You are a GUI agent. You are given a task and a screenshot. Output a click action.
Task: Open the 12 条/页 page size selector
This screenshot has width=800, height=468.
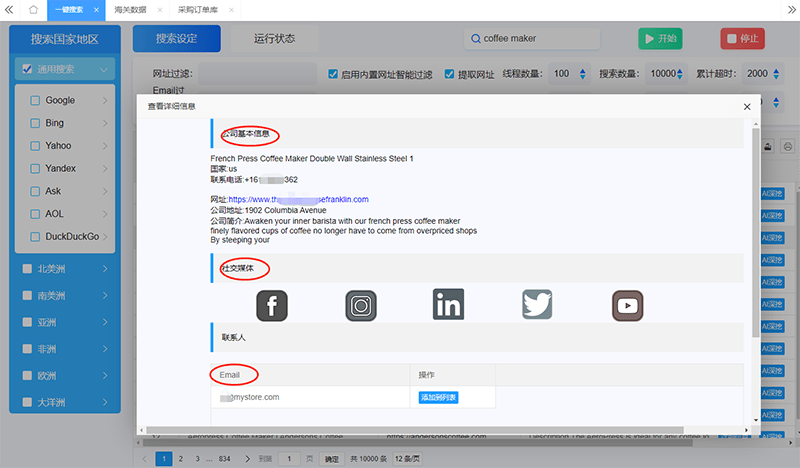click(407, 459)
